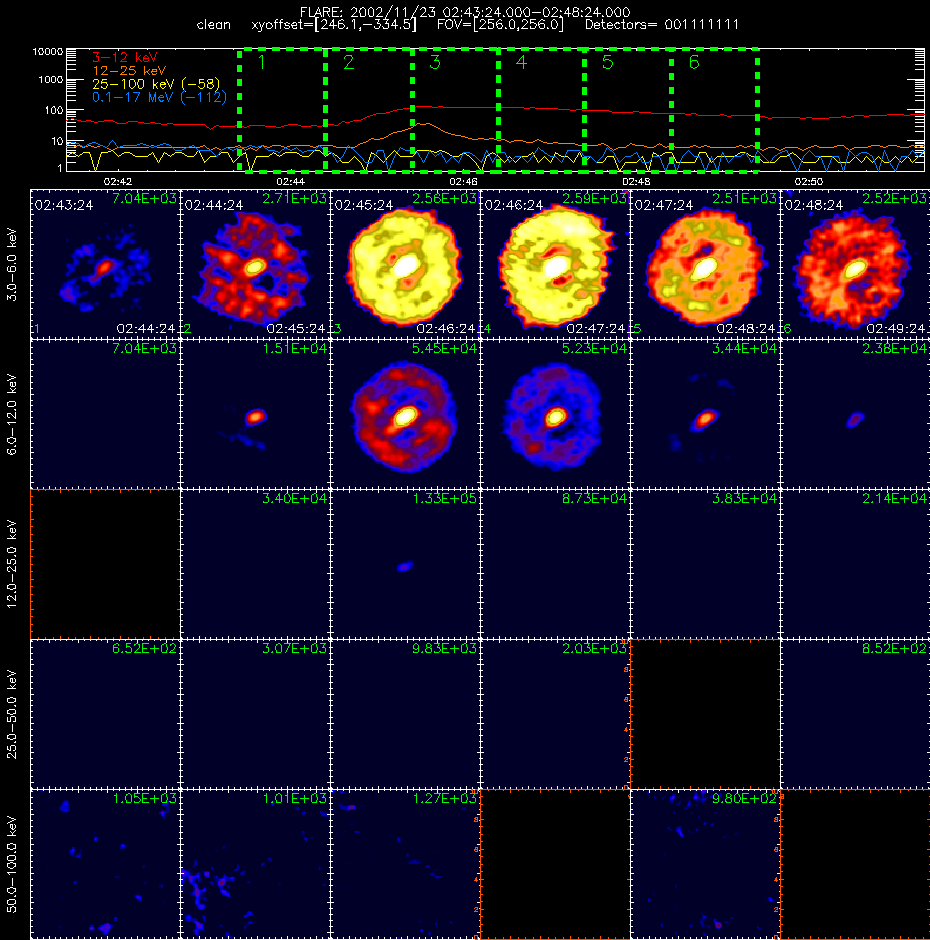
Task: Click the 50.0-100.0 keV image with peak 9.80E+02
Action: tap(705, 864)
